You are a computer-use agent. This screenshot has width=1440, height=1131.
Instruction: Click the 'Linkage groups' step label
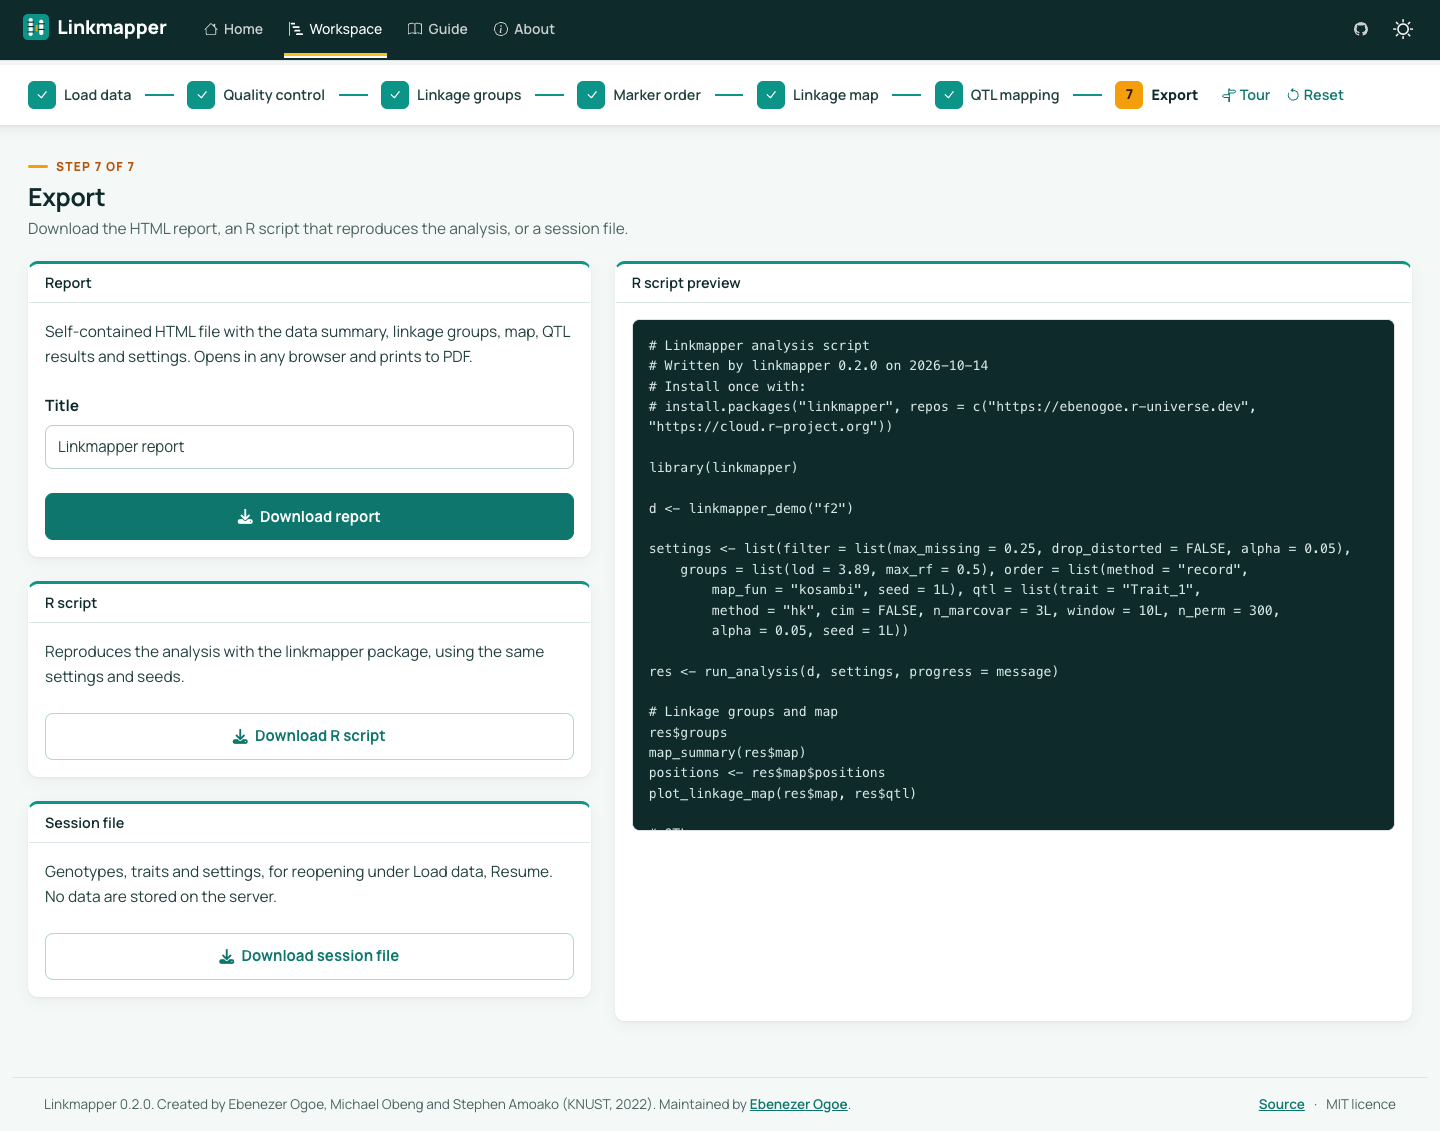469,95
